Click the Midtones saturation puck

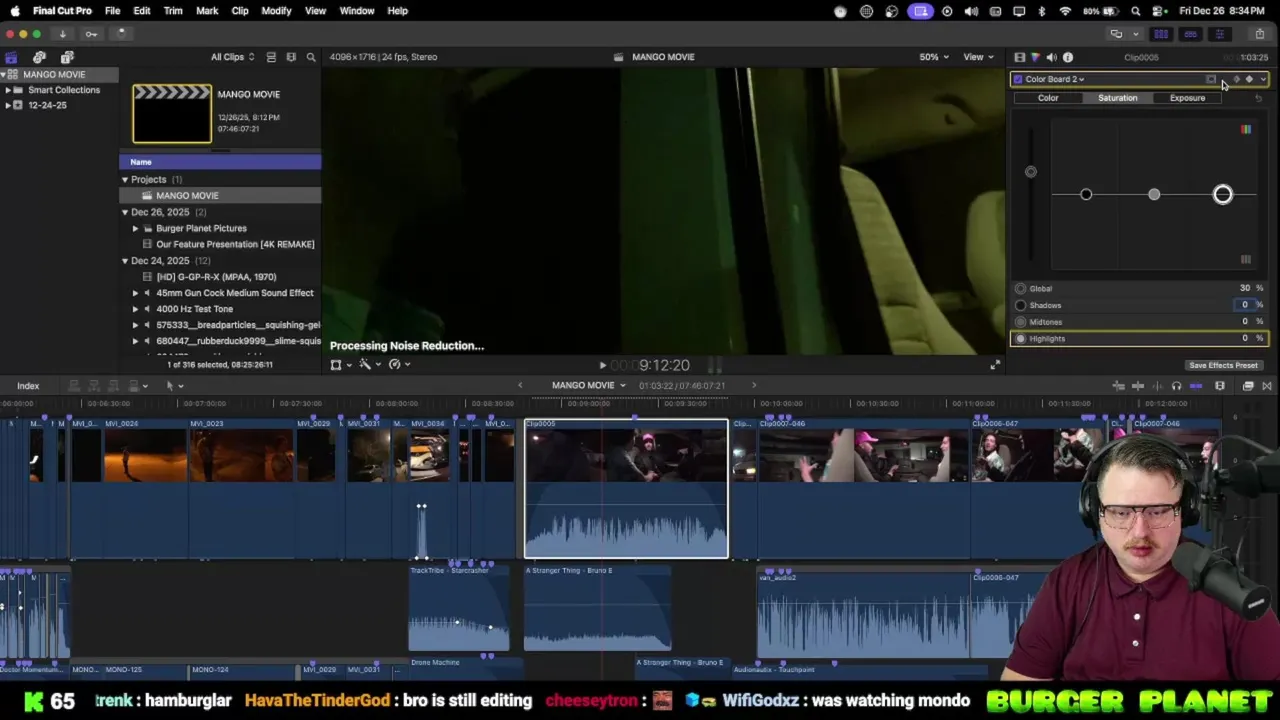point(1154,194)
